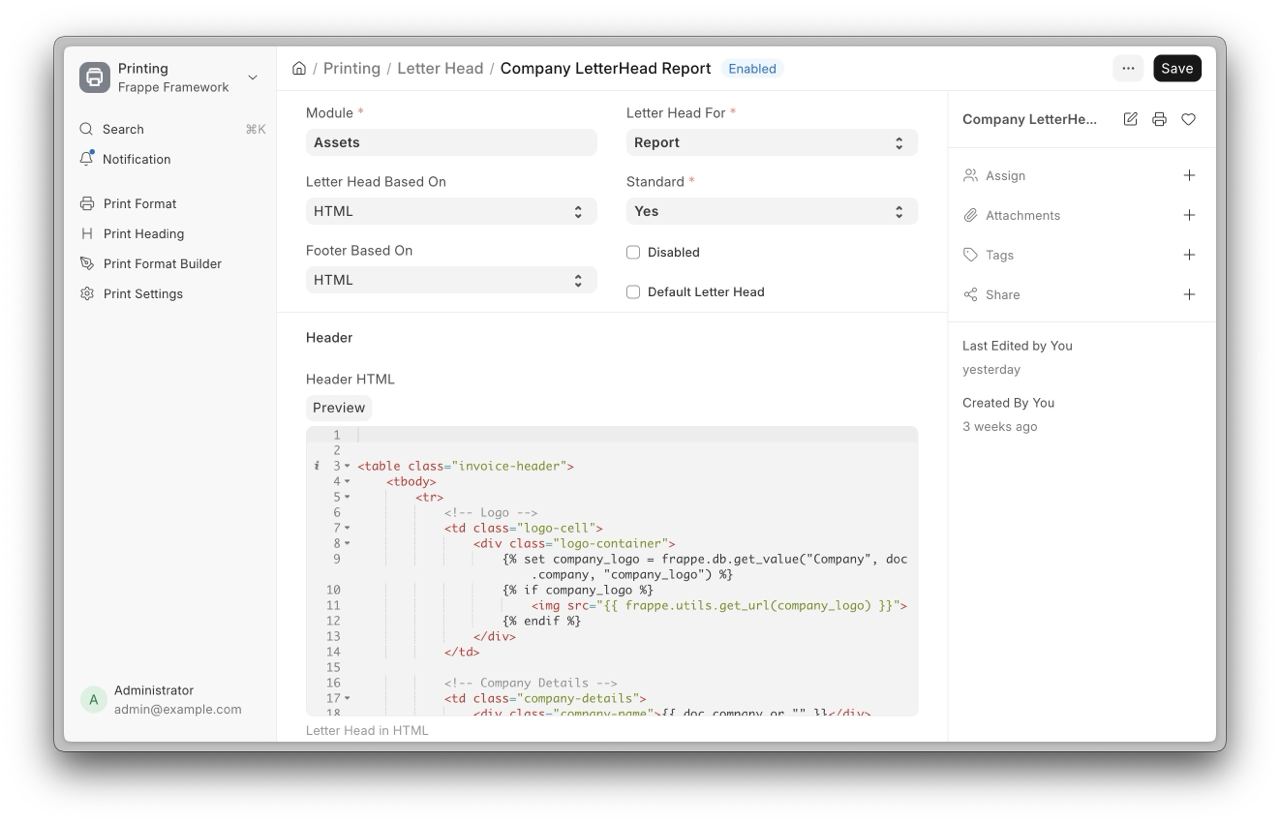Click the Module input field
Screen dimensions: 1280x823
(x=450, y=143)
